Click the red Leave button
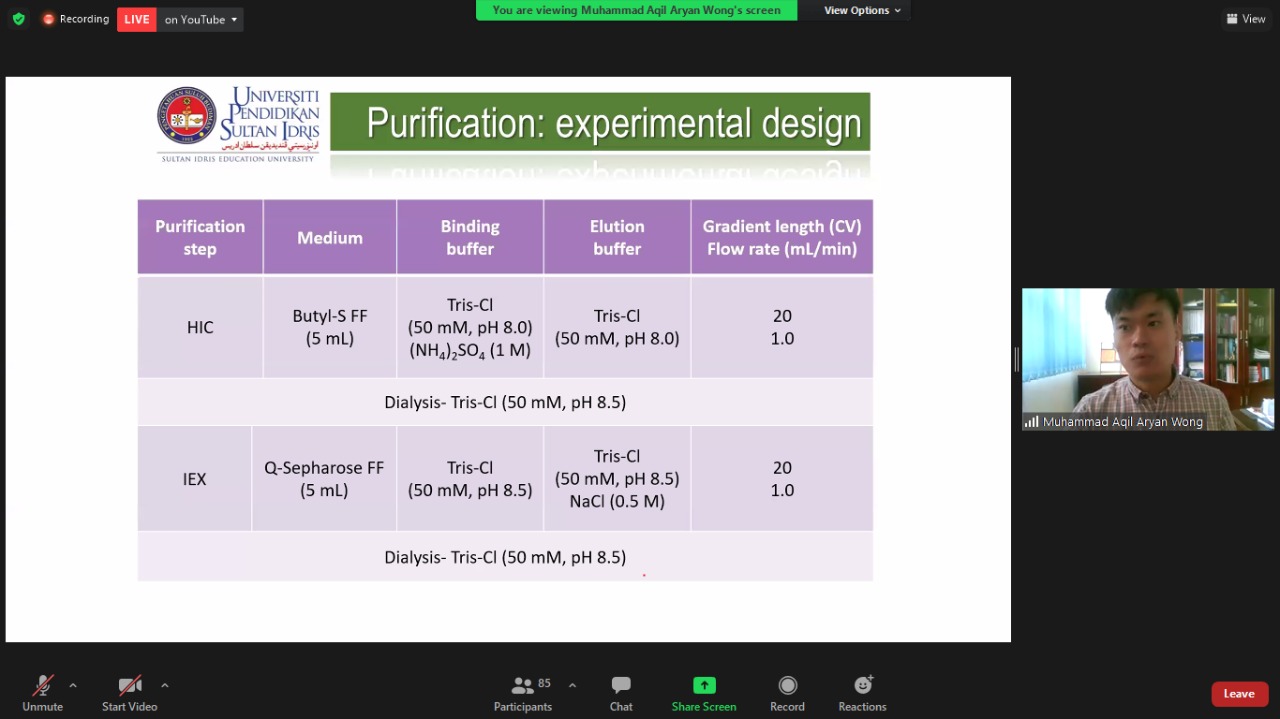The image size is (1280, 719). tap(1239, 694)
